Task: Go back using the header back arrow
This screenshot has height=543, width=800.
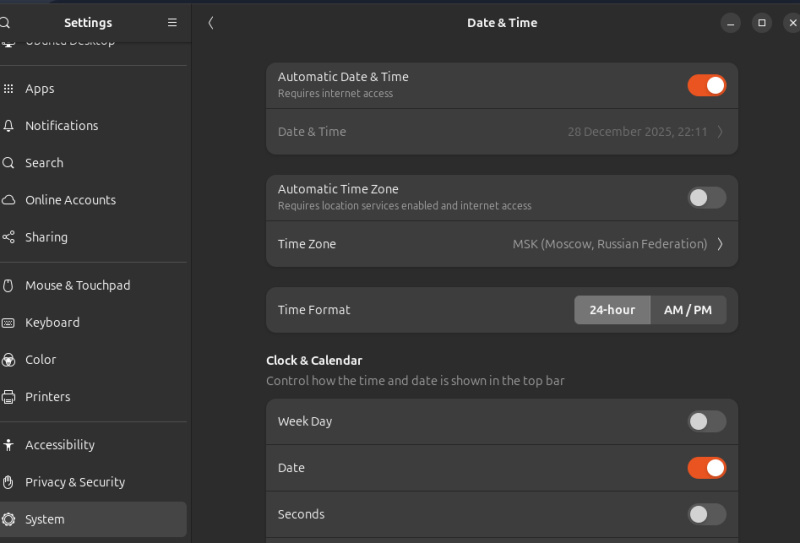Action: click(x=211, y=23)
